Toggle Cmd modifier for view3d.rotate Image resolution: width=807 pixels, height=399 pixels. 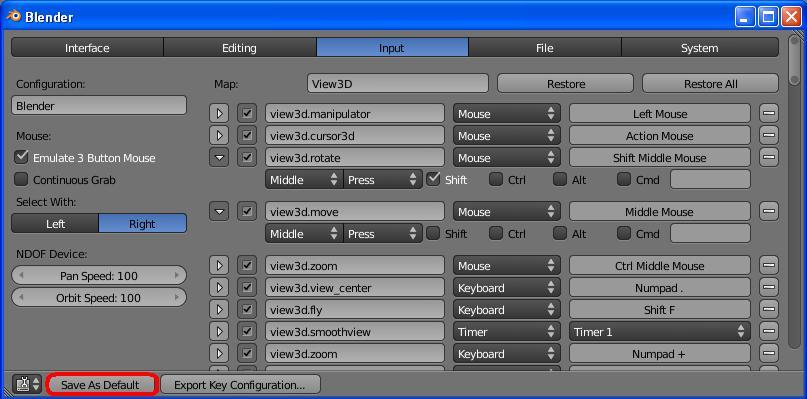click(x=624, y=179)
